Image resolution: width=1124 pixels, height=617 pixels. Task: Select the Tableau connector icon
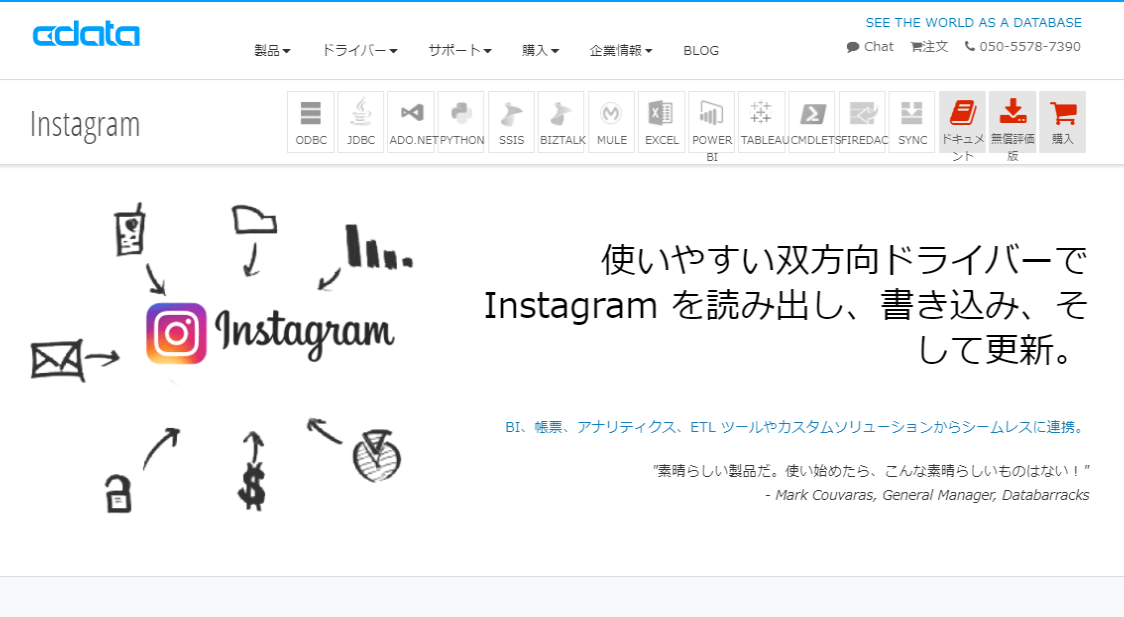[x=762, y=122]
